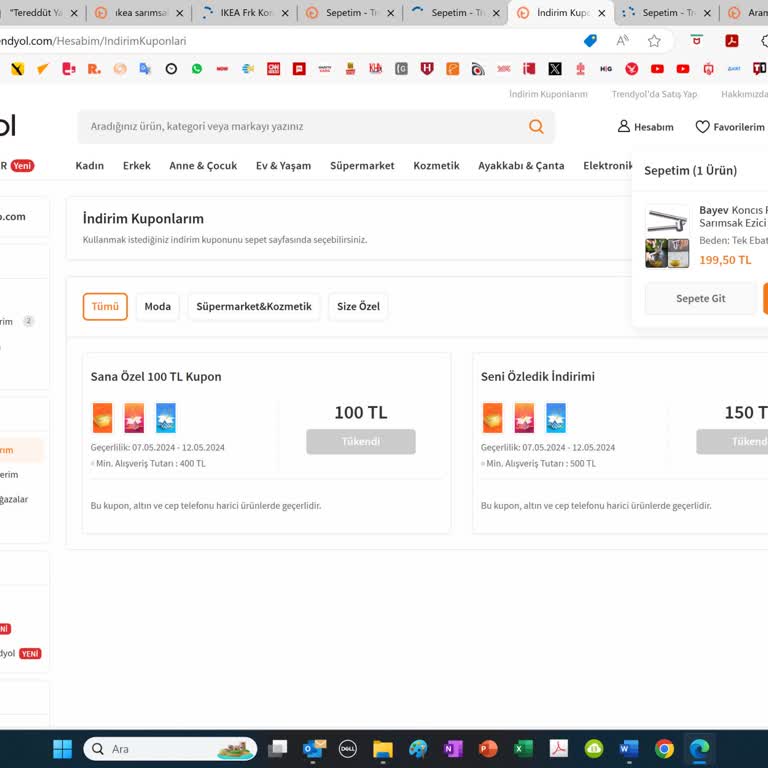This screenshot has width=768, height=768.
Task: Open the yellow X bookmark icon at the far left
Action: [17, 69]
